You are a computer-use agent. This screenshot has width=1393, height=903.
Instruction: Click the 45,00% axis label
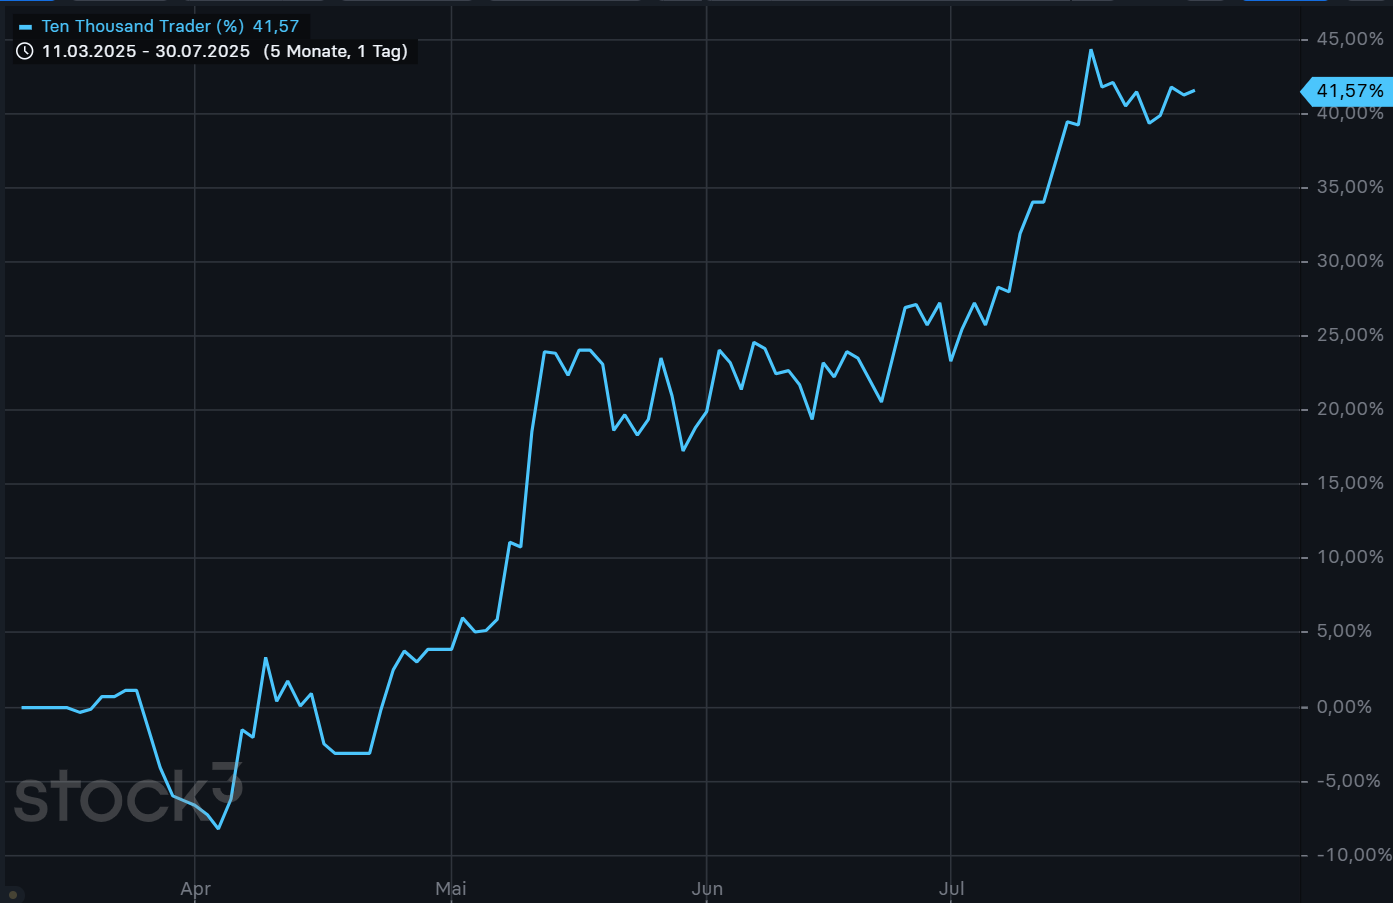[x=1350, y=39]
